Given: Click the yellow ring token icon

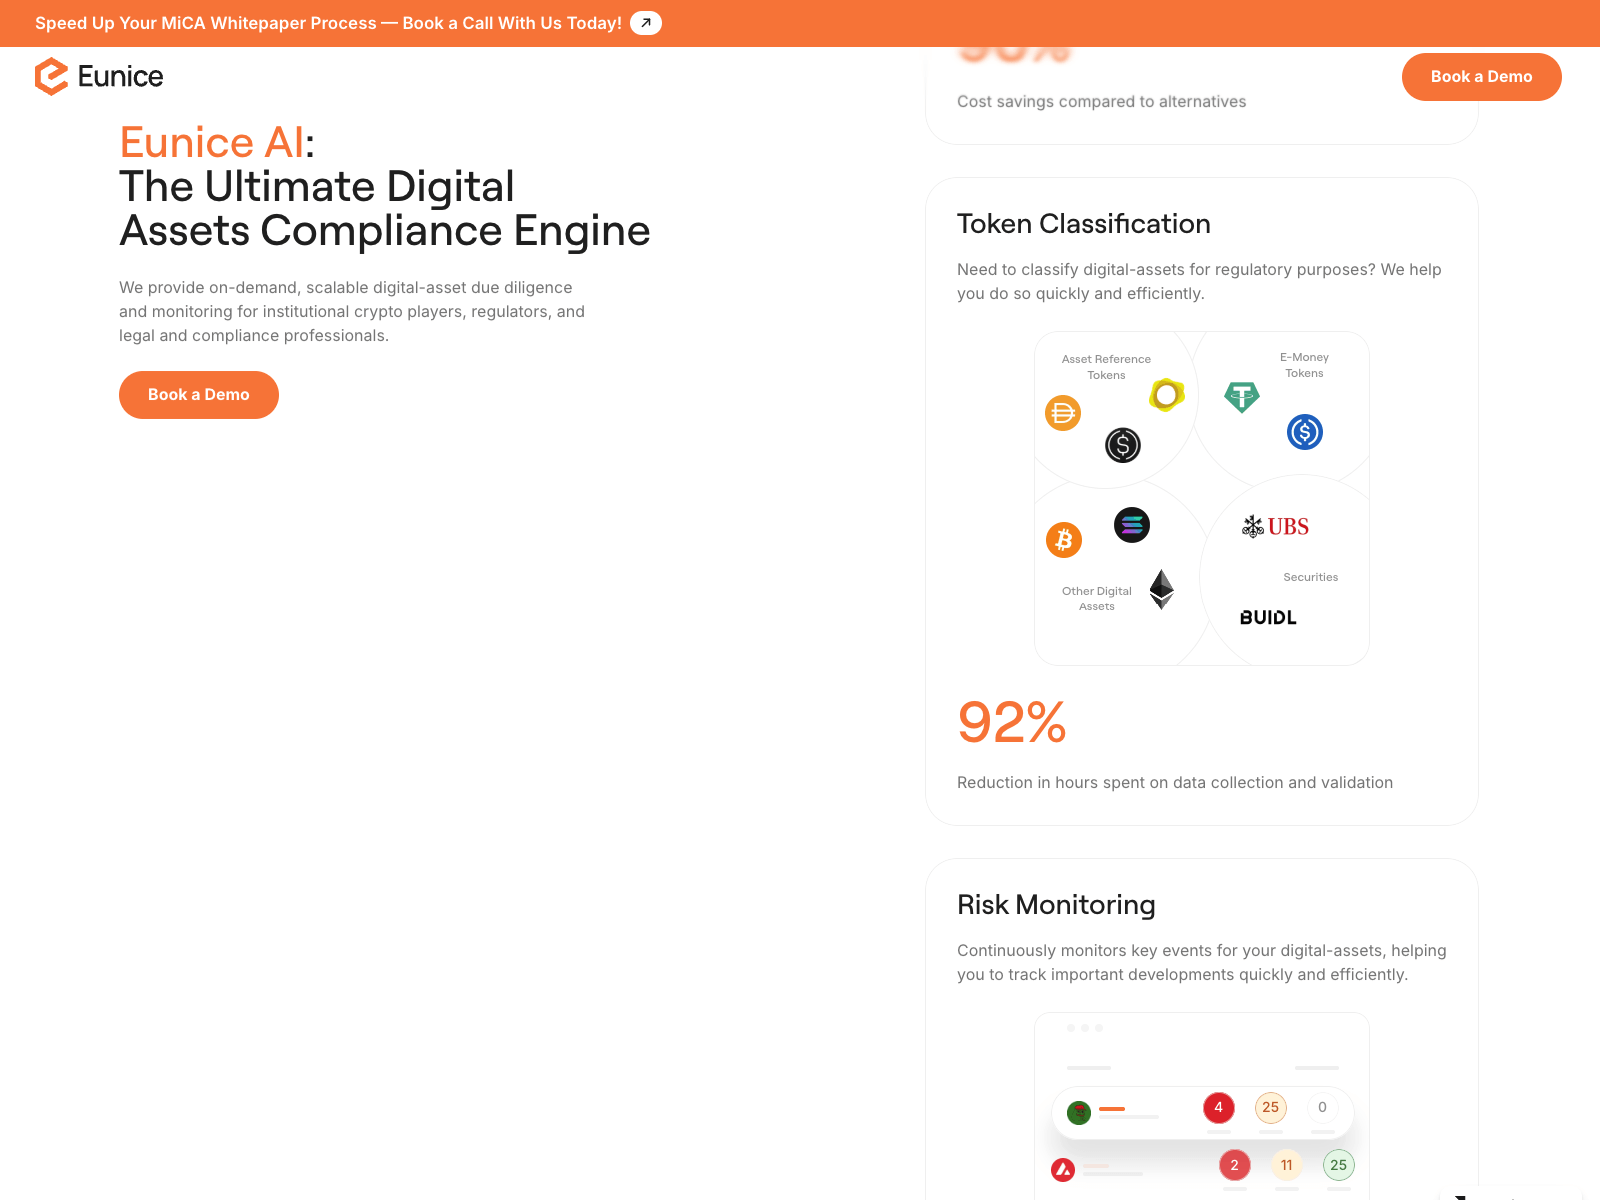Looking at the screenshot, I should (1167, 395).
